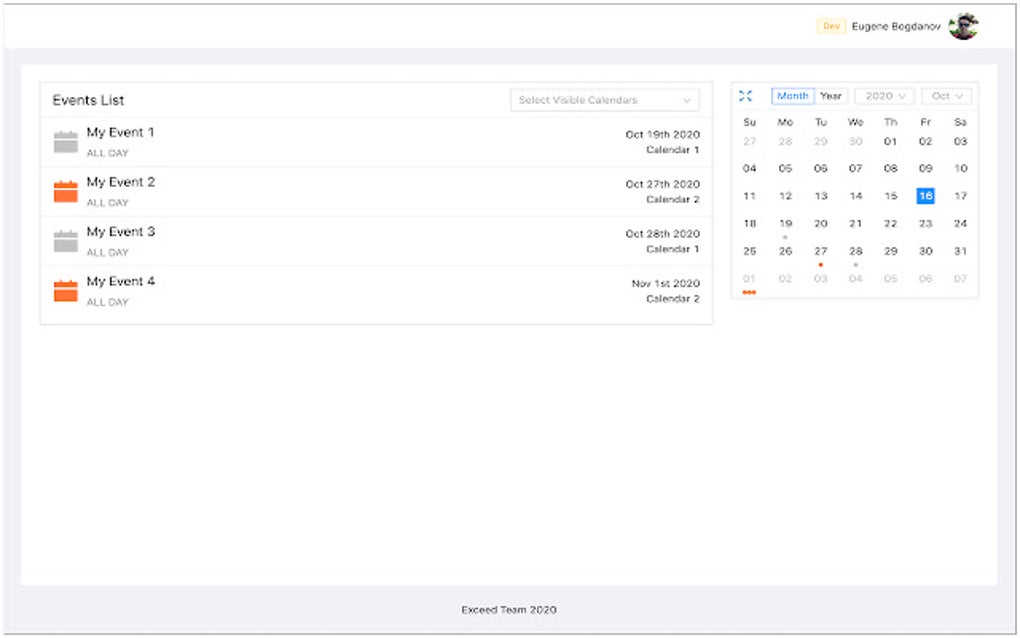Open the My Event 4 list entry

tap(121, 282)
